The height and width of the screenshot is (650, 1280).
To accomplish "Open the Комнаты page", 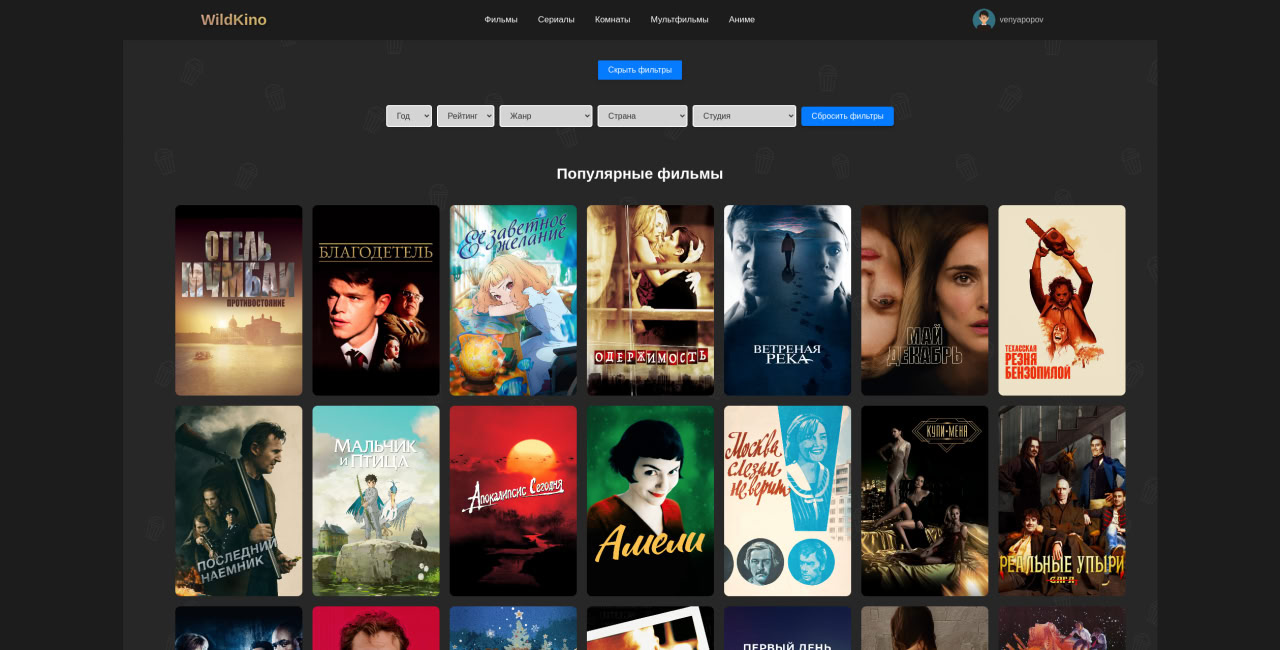I will point(612,19).
